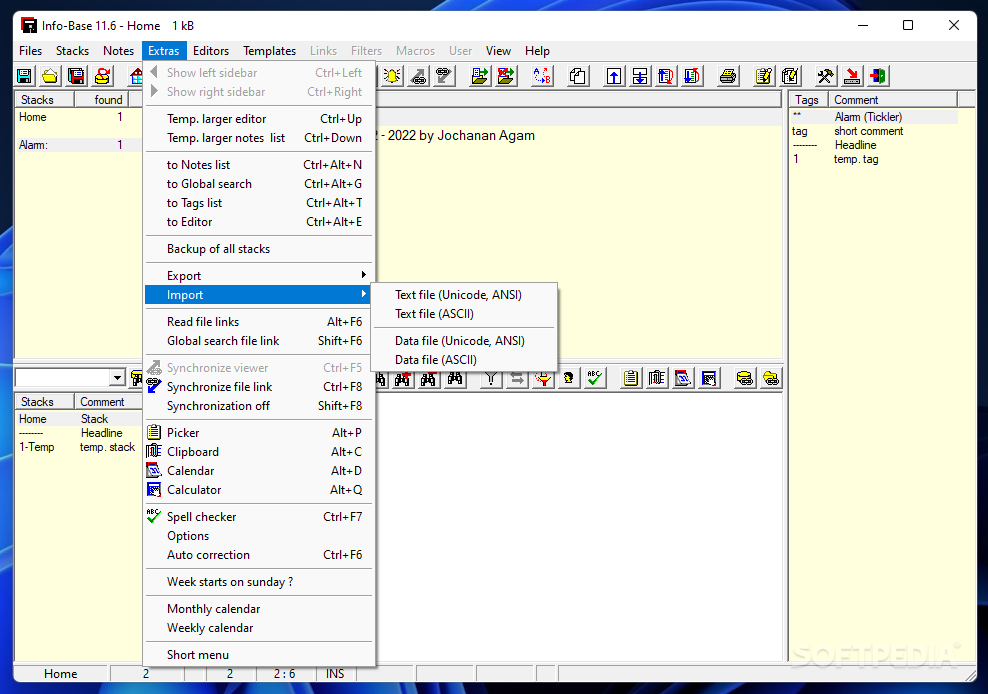Screen dimensions: 988x694
Task: Turn Synchronization off in Extras menu
Action: [x=259, y=406]
